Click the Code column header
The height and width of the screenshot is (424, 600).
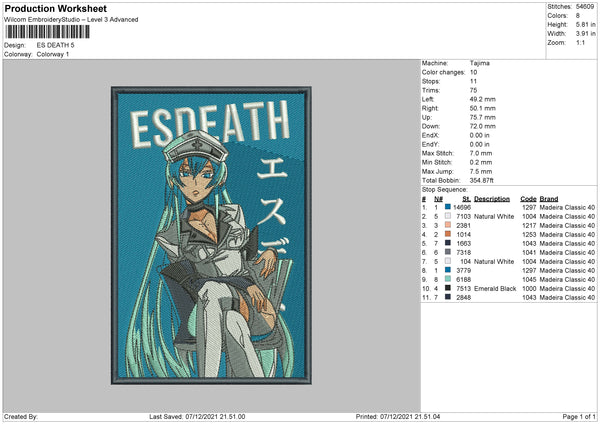tap(528, 199)
